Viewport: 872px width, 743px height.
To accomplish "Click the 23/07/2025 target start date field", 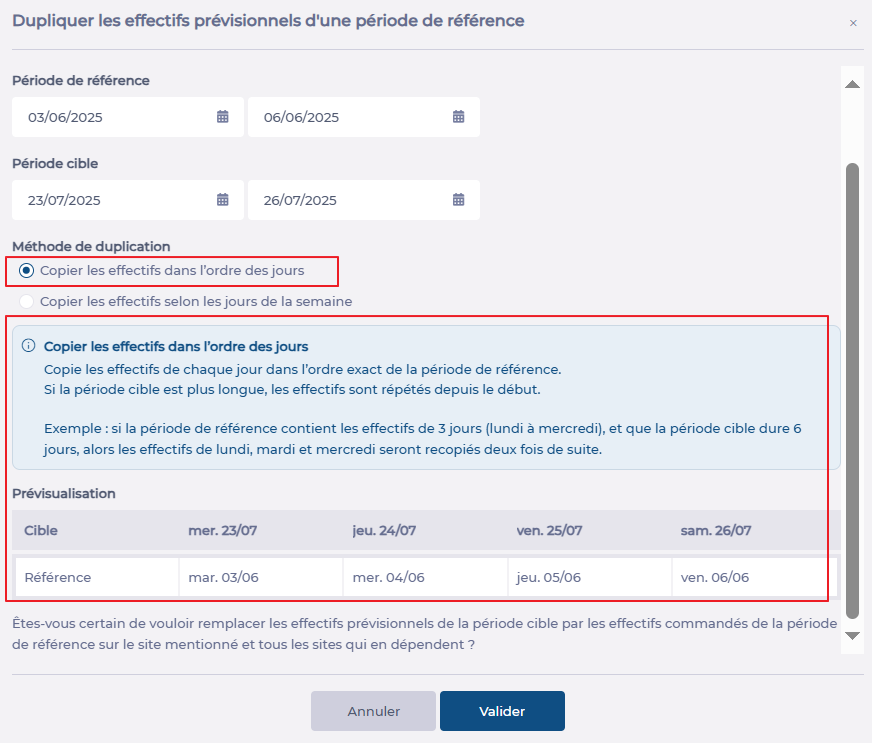I will pos(115,200).
